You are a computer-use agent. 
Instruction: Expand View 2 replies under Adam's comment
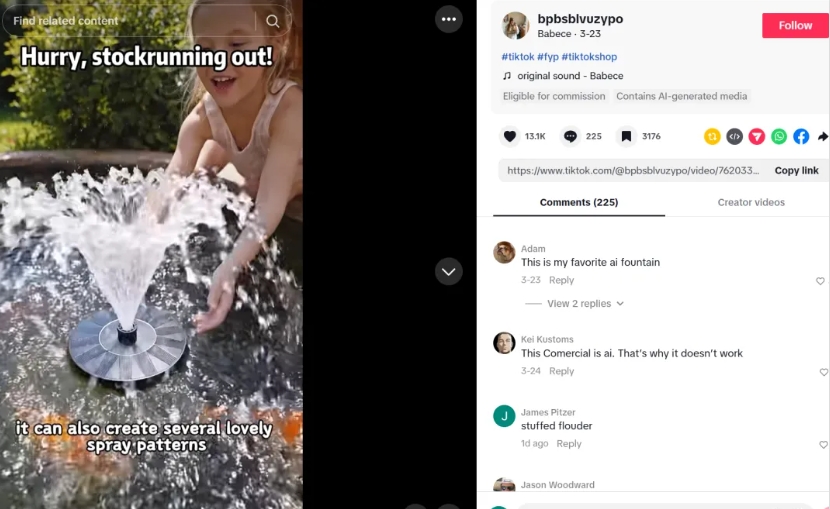pyautogui.click(x=585, y=303)
